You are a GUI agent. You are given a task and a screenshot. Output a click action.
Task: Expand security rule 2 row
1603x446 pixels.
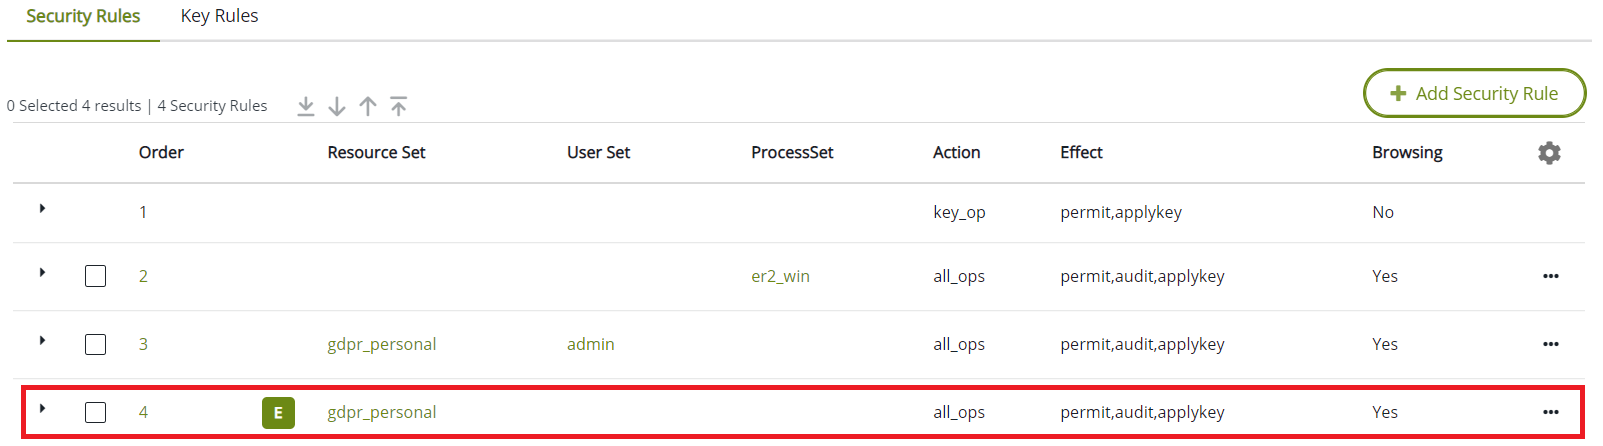click(x=42, y=272)
